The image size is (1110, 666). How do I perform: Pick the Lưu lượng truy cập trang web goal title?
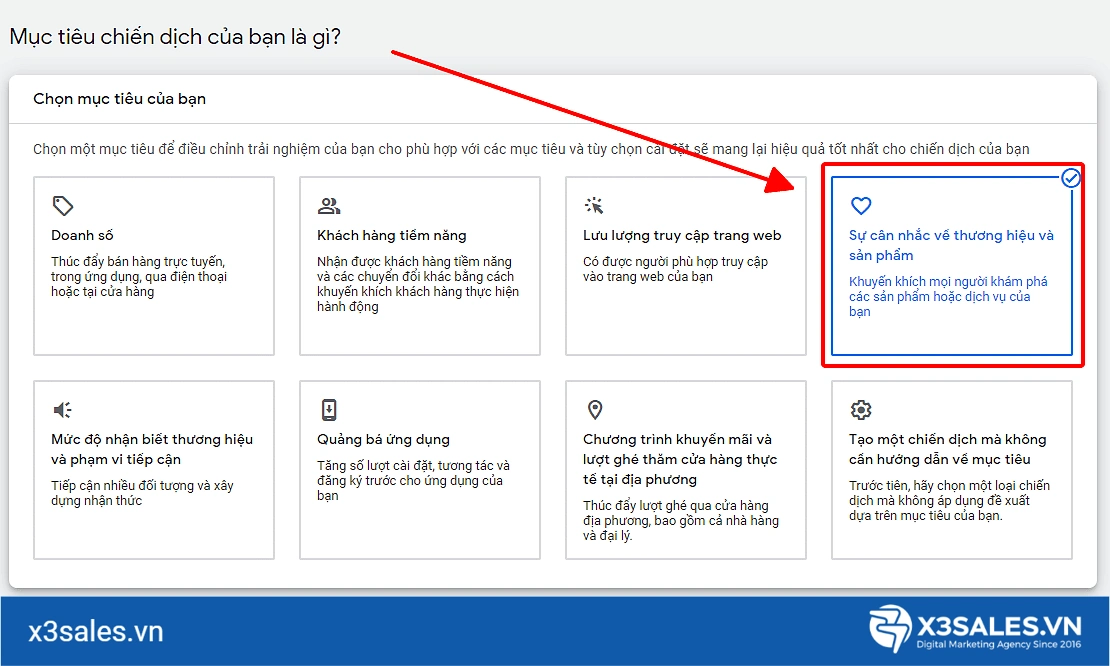point(682,236)
